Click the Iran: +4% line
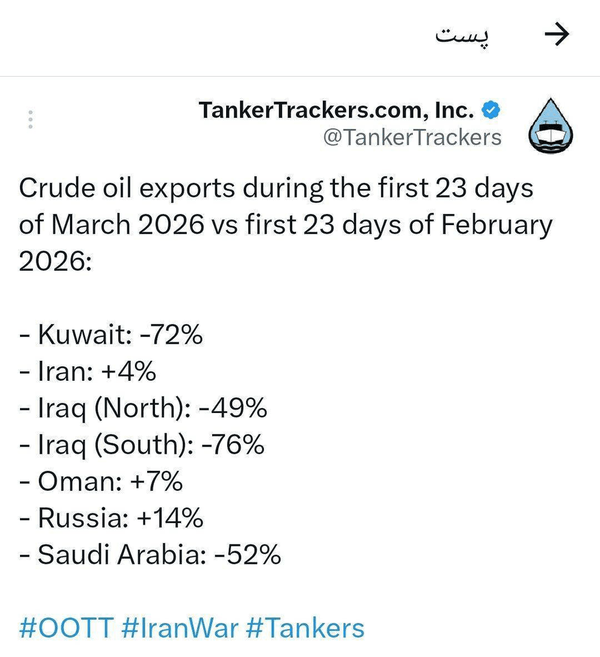The height and width of the screenshot is (657, 600). (88, 371)
